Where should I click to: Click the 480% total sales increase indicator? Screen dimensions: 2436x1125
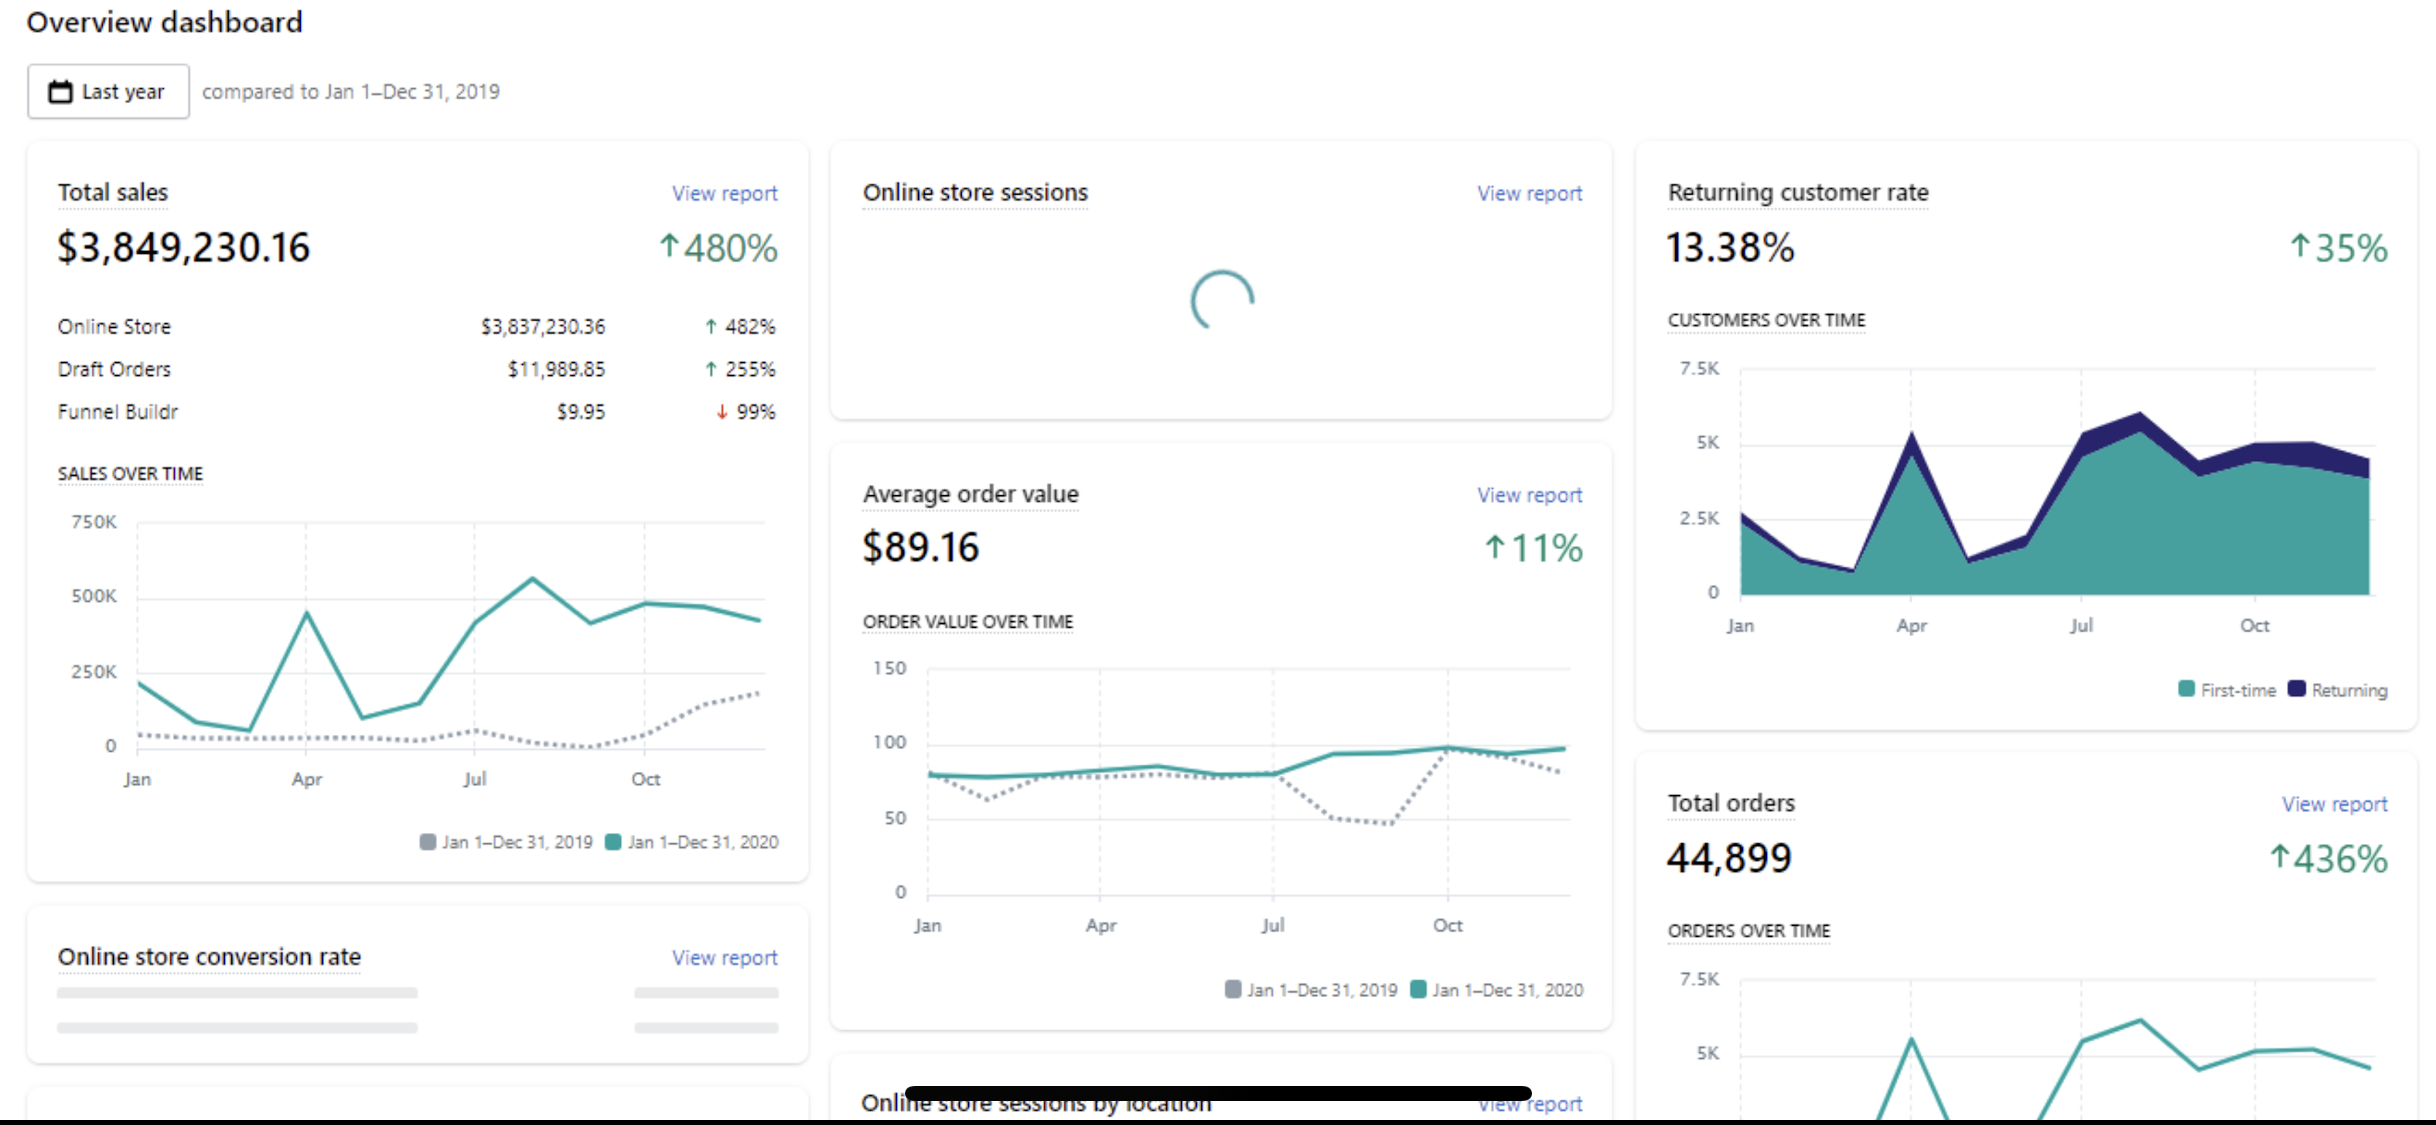[718, 247]
